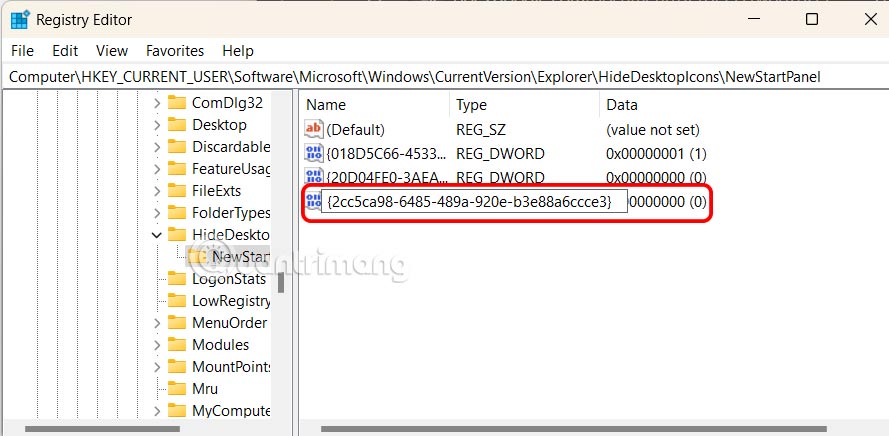Expand the Modules key
The image size is (889, 436).
tap(157, 345)
